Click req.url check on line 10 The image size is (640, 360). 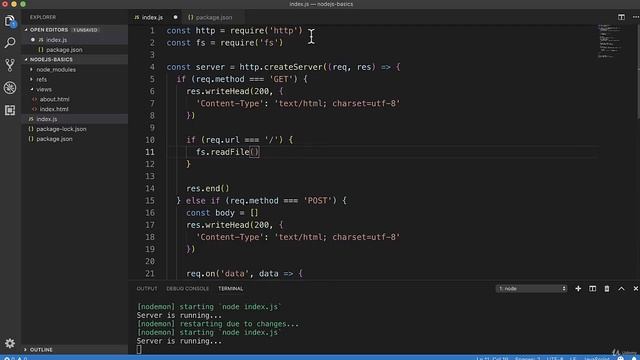(x=240, y=140)
